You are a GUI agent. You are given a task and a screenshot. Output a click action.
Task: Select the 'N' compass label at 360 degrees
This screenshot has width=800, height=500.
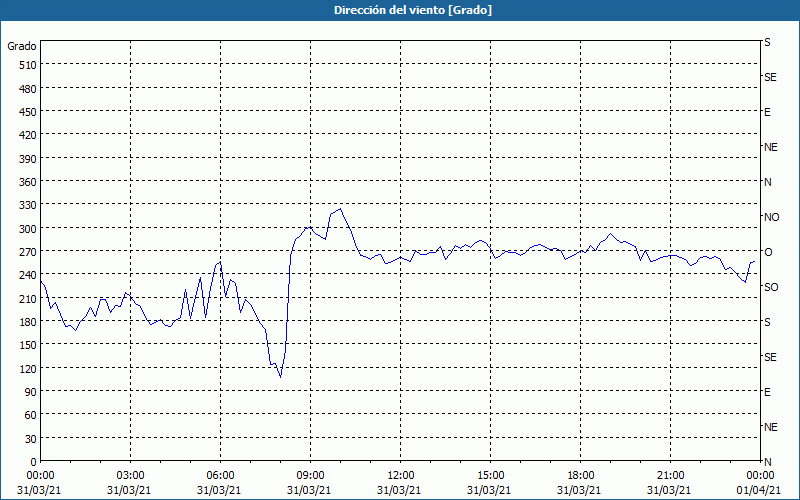(767, 182)
